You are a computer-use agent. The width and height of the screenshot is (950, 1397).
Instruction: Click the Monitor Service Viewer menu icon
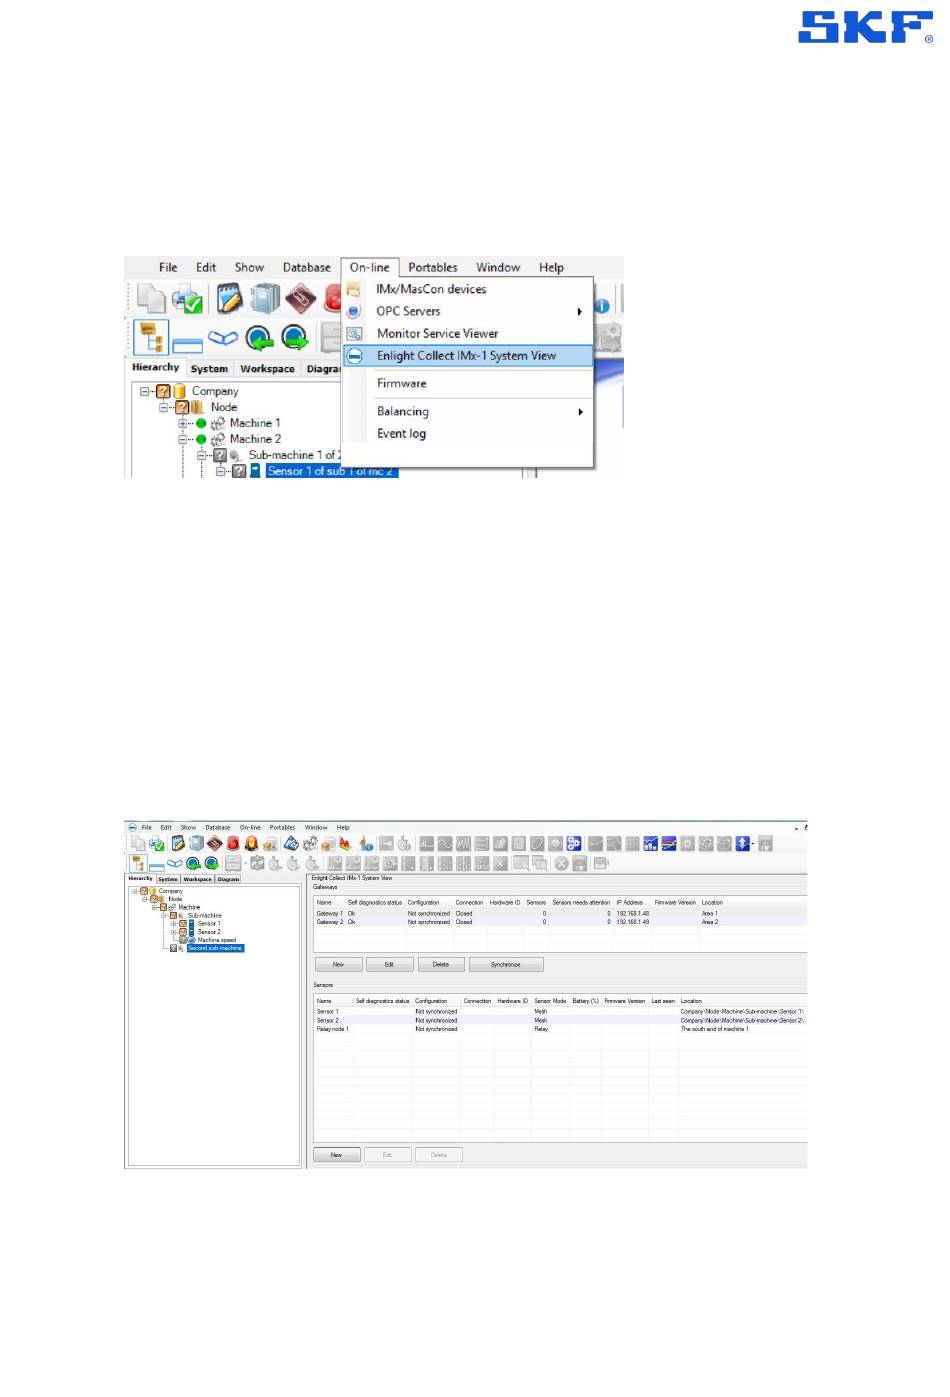(354, 334)
